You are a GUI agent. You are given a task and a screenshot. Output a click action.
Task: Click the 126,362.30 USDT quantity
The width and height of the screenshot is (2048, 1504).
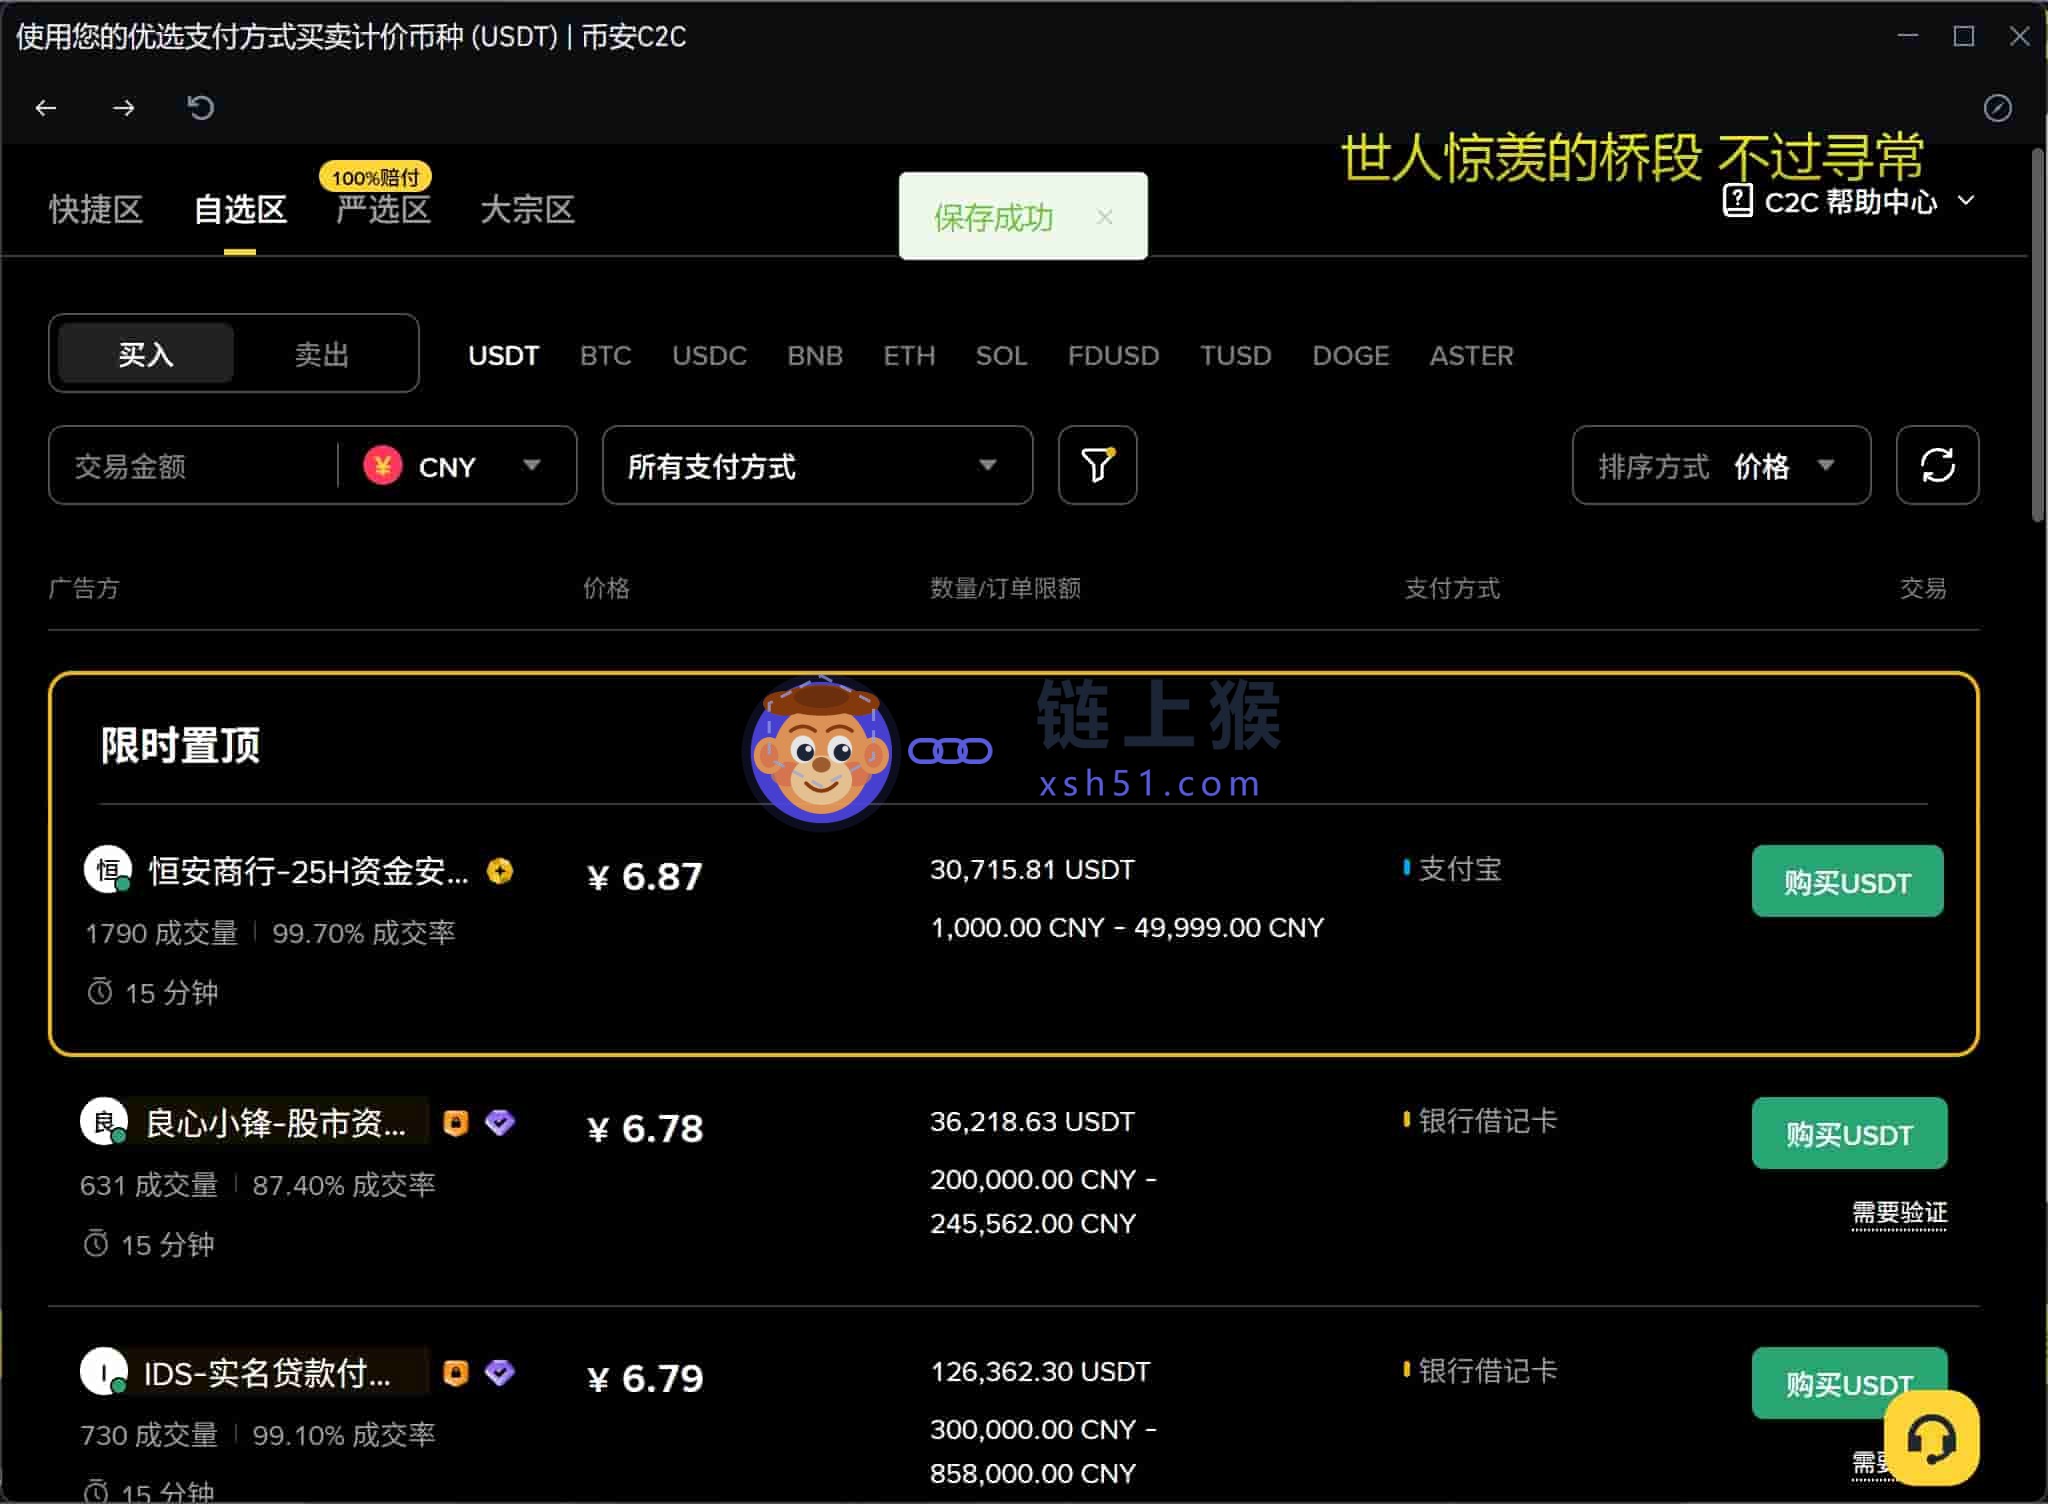coord(1040,1371)
